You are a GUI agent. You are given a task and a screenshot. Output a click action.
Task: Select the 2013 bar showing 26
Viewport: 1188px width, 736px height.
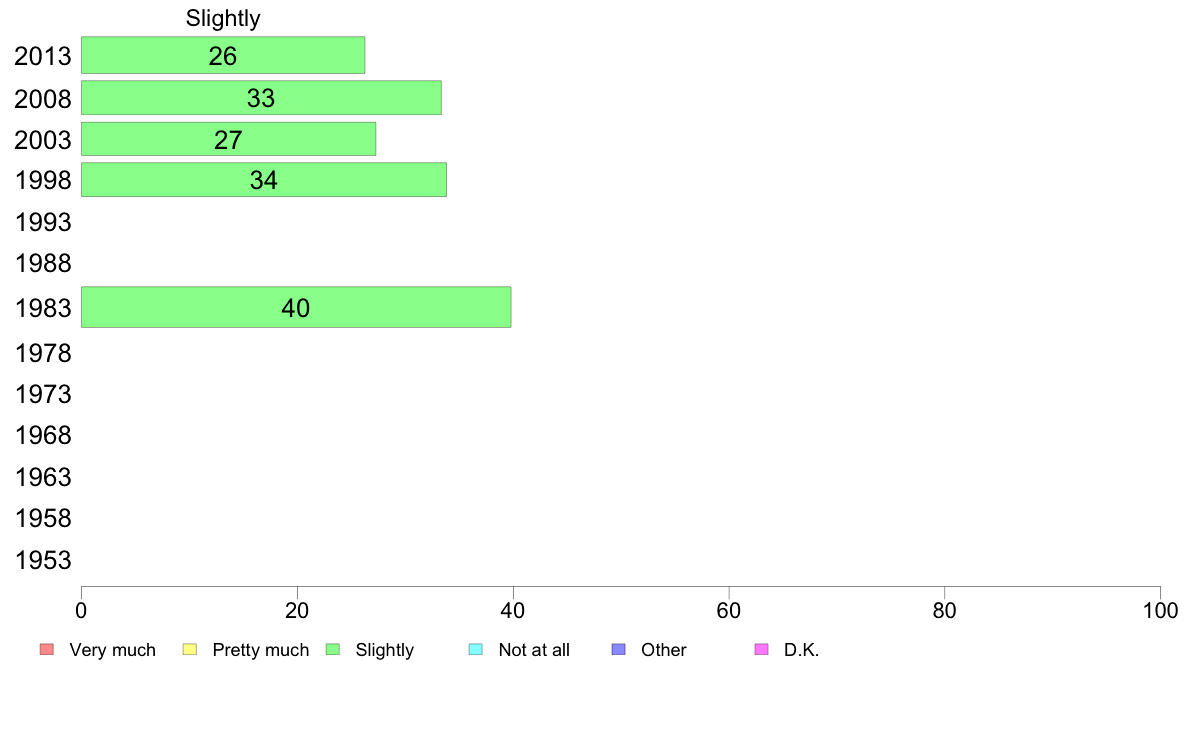(x=223, y=56)
